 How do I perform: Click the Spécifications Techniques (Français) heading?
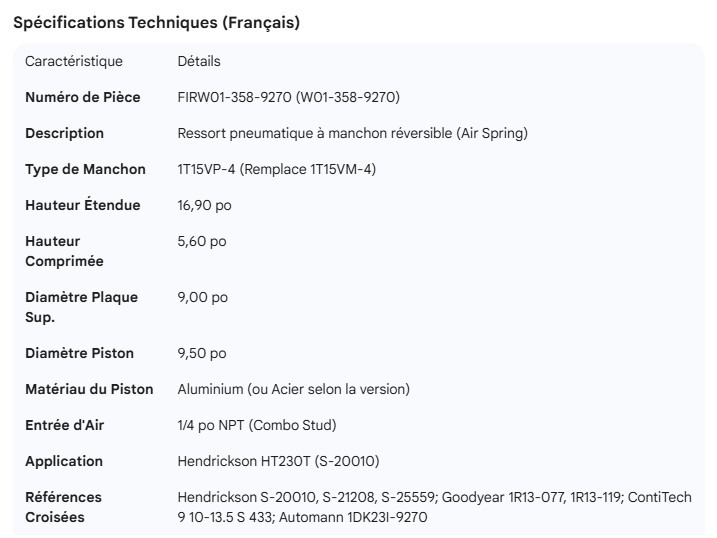coord(156,23)
